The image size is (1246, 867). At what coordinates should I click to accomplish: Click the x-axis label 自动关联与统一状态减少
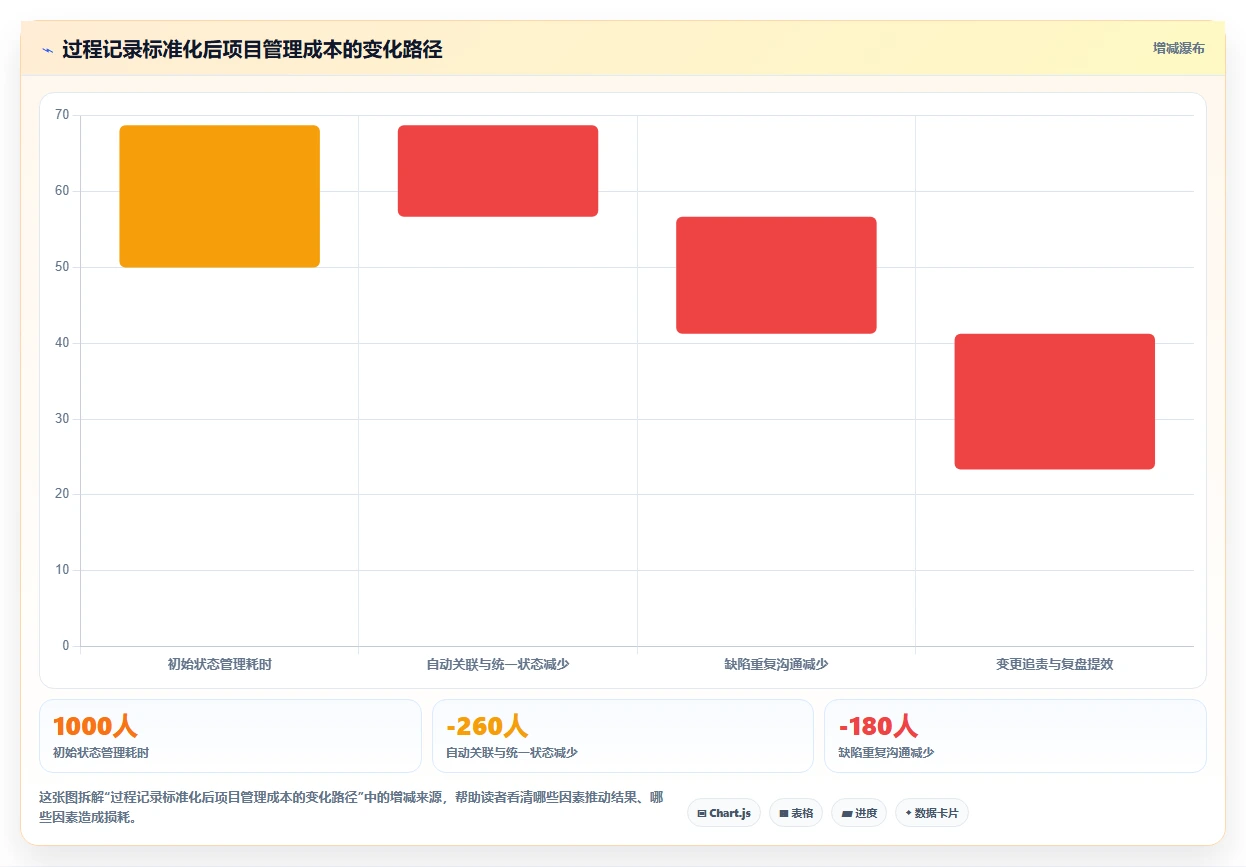pyautogui.click(x=498, y=664)
